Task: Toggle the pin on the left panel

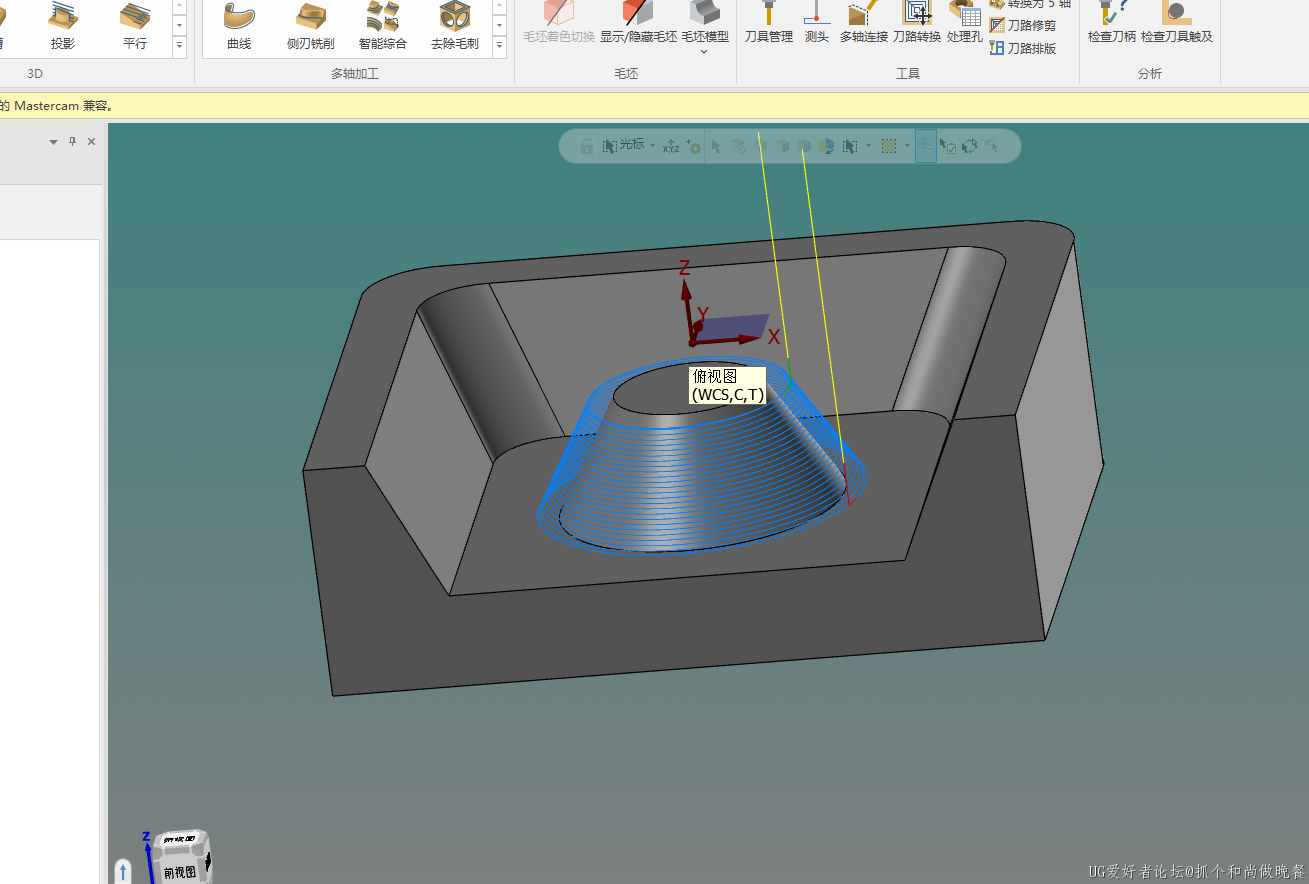Action: click(x=72, y=142)
